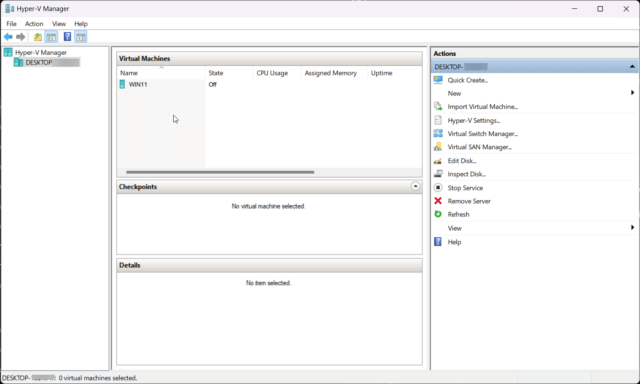Select Stop Service action
The image size is (640, 384).
[465, 188]
